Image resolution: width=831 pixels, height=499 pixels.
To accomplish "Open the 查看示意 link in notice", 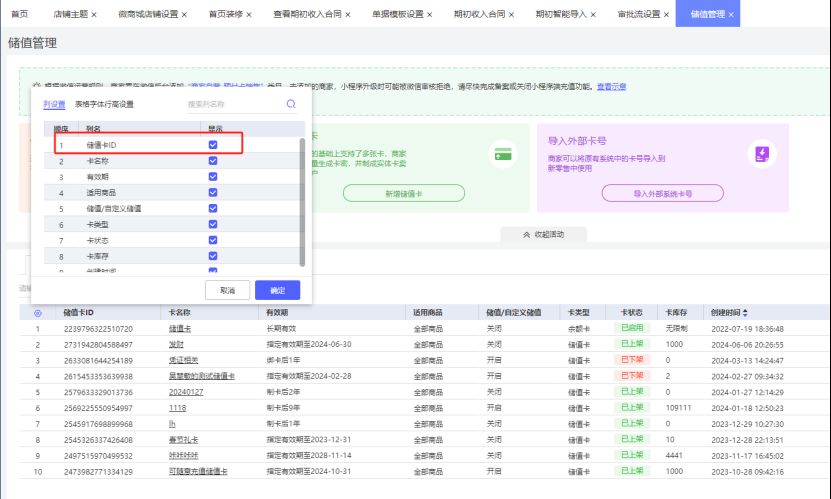I will 612,87.
